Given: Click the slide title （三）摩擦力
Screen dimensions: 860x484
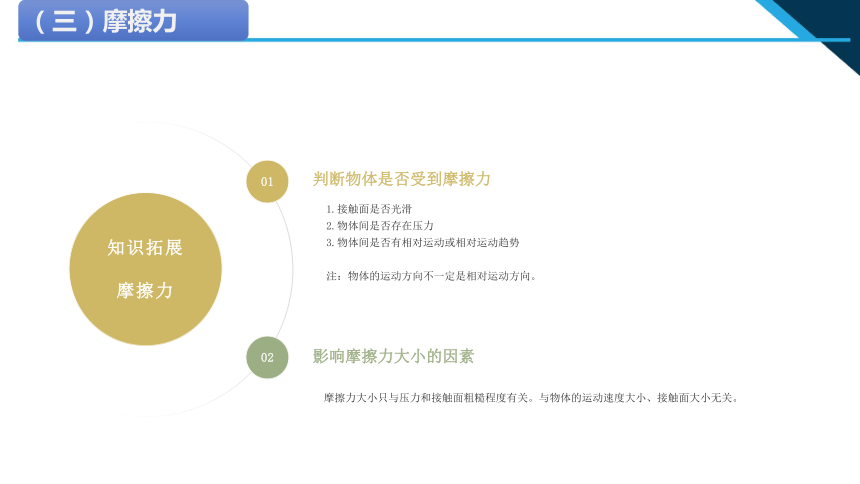Looking at the screenshot, I should pos(105,22).
